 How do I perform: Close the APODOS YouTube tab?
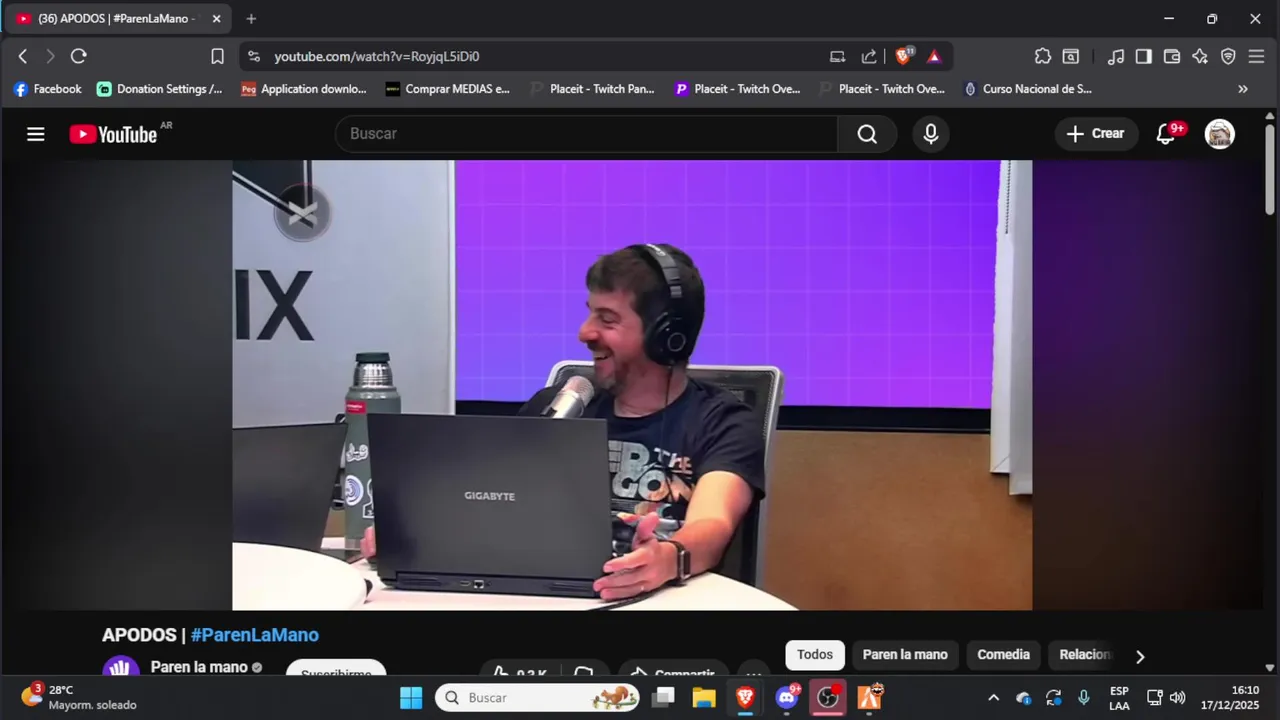(x=216, y=19)
